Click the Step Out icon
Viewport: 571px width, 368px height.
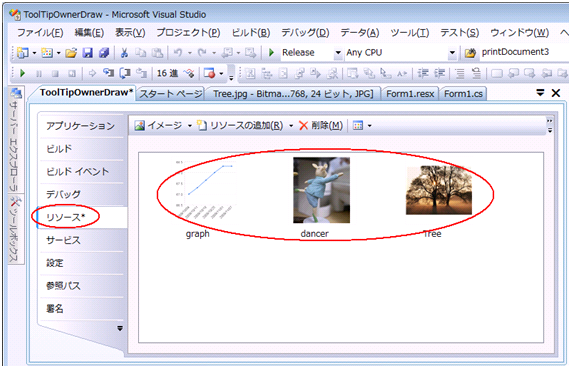(141, 74)
